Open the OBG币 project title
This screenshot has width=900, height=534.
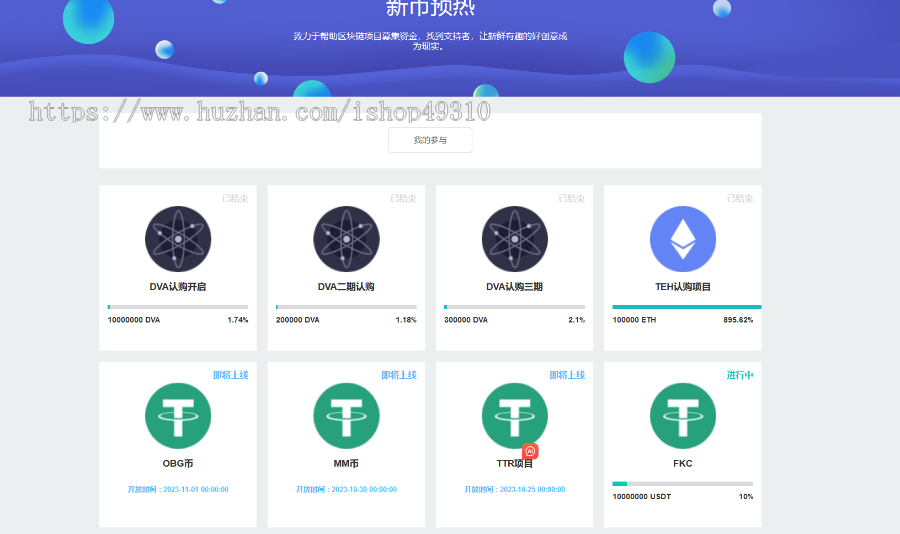tap(178, 463)
